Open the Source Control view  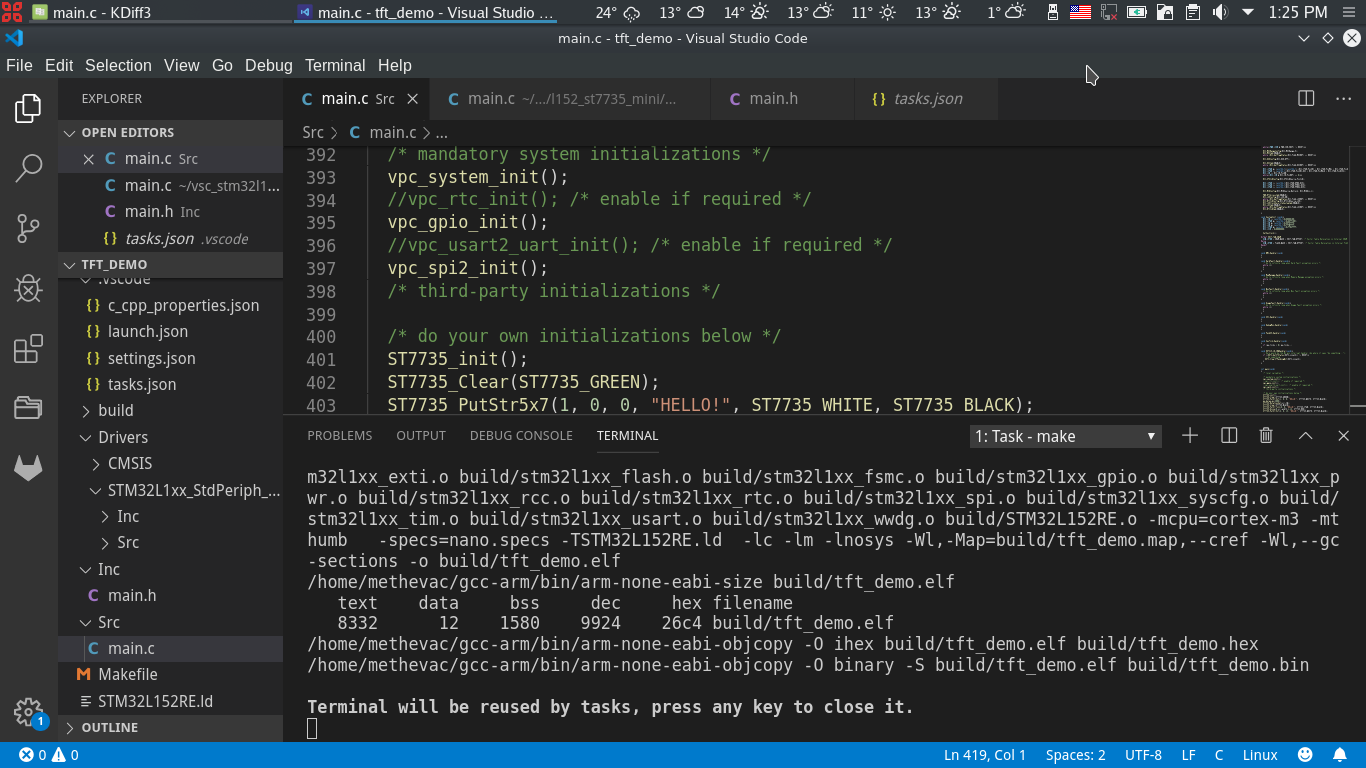[28, 228]
